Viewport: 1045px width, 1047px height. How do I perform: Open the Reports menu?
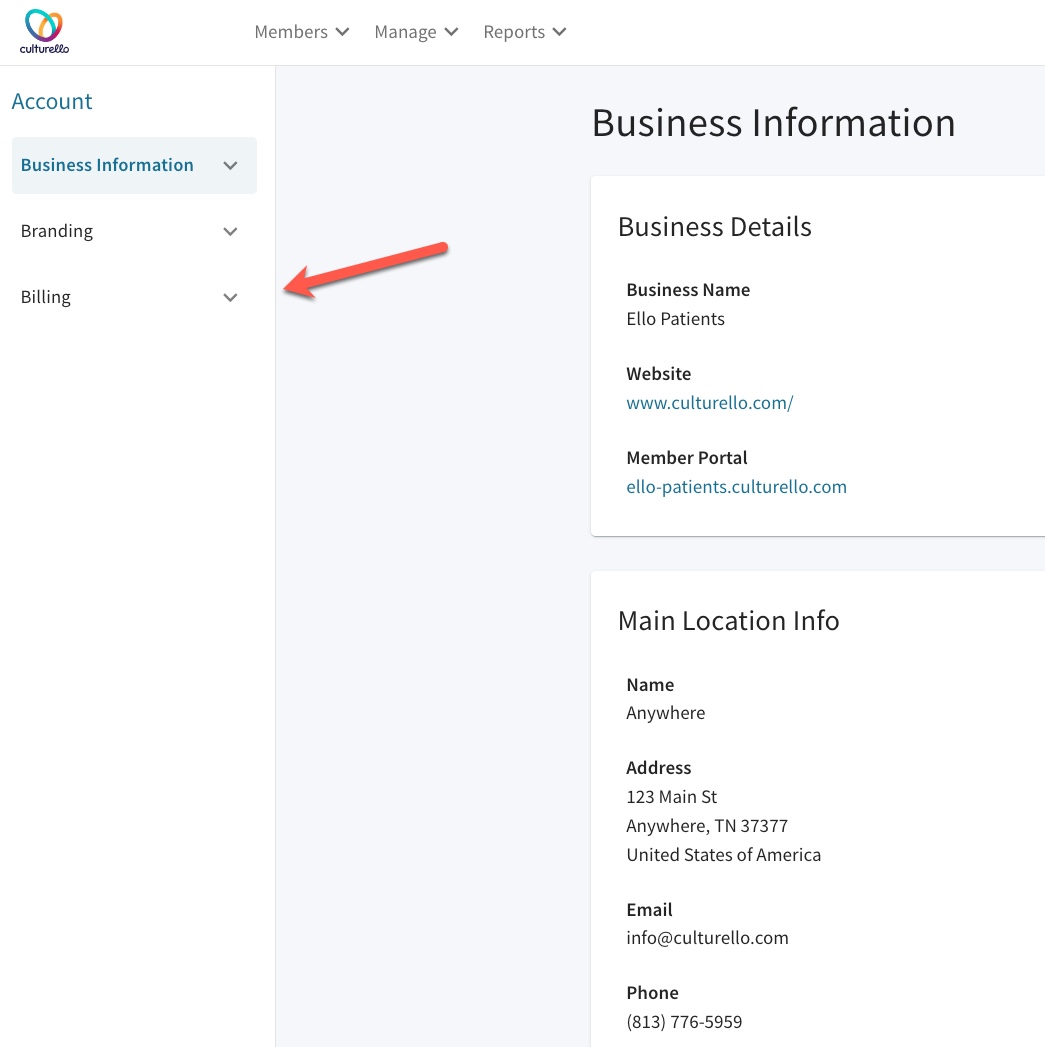(x=525, y=32)
